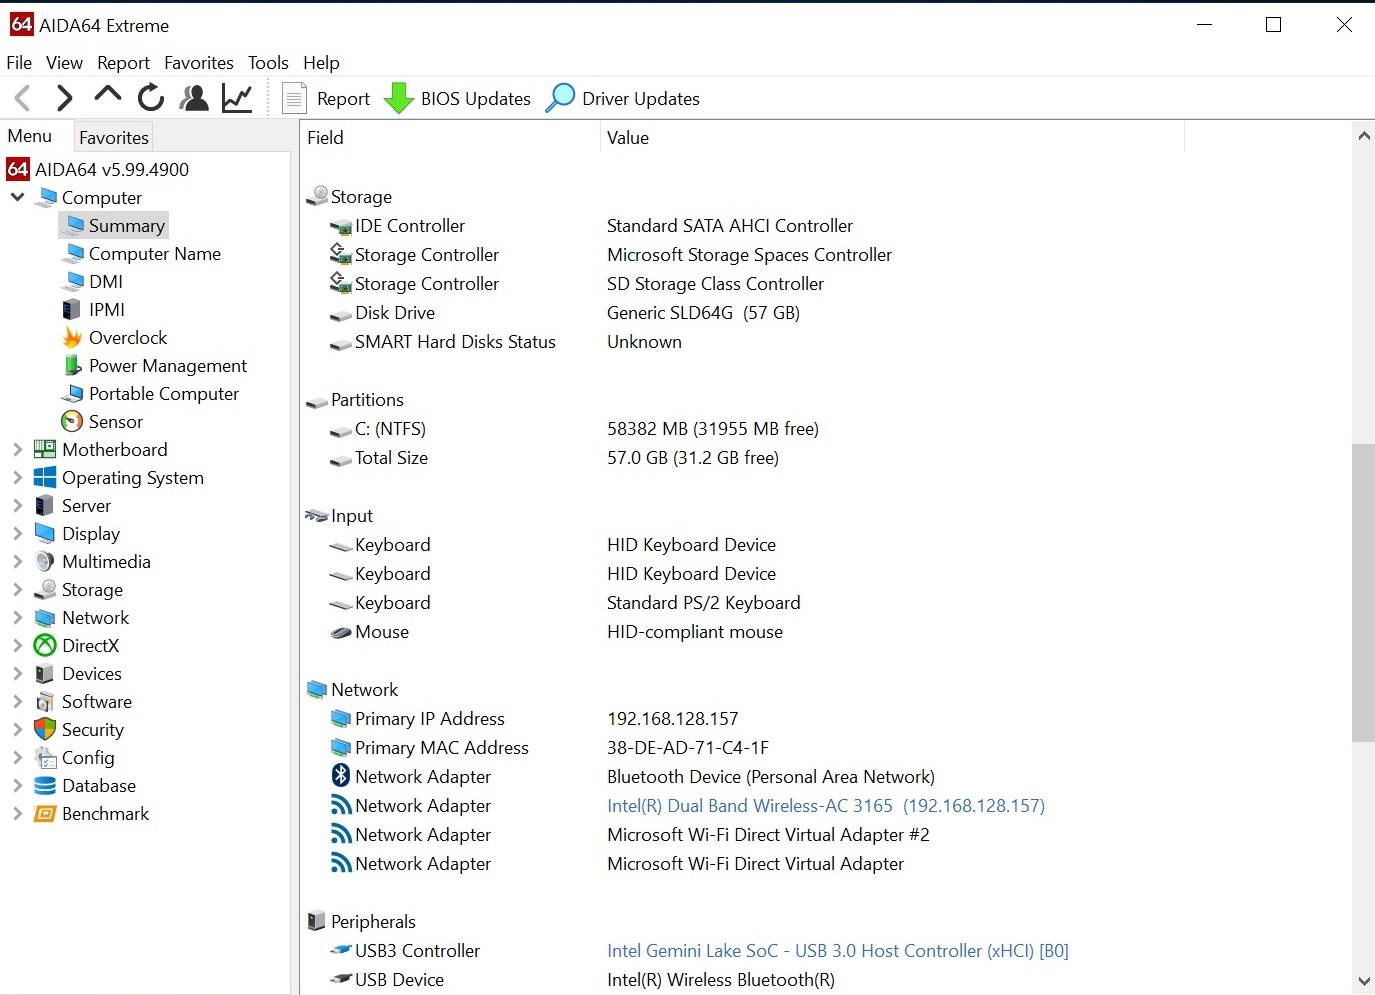Collapse the Computer tree node
Screen dimensions: 1375x995
tap(17, 197)
